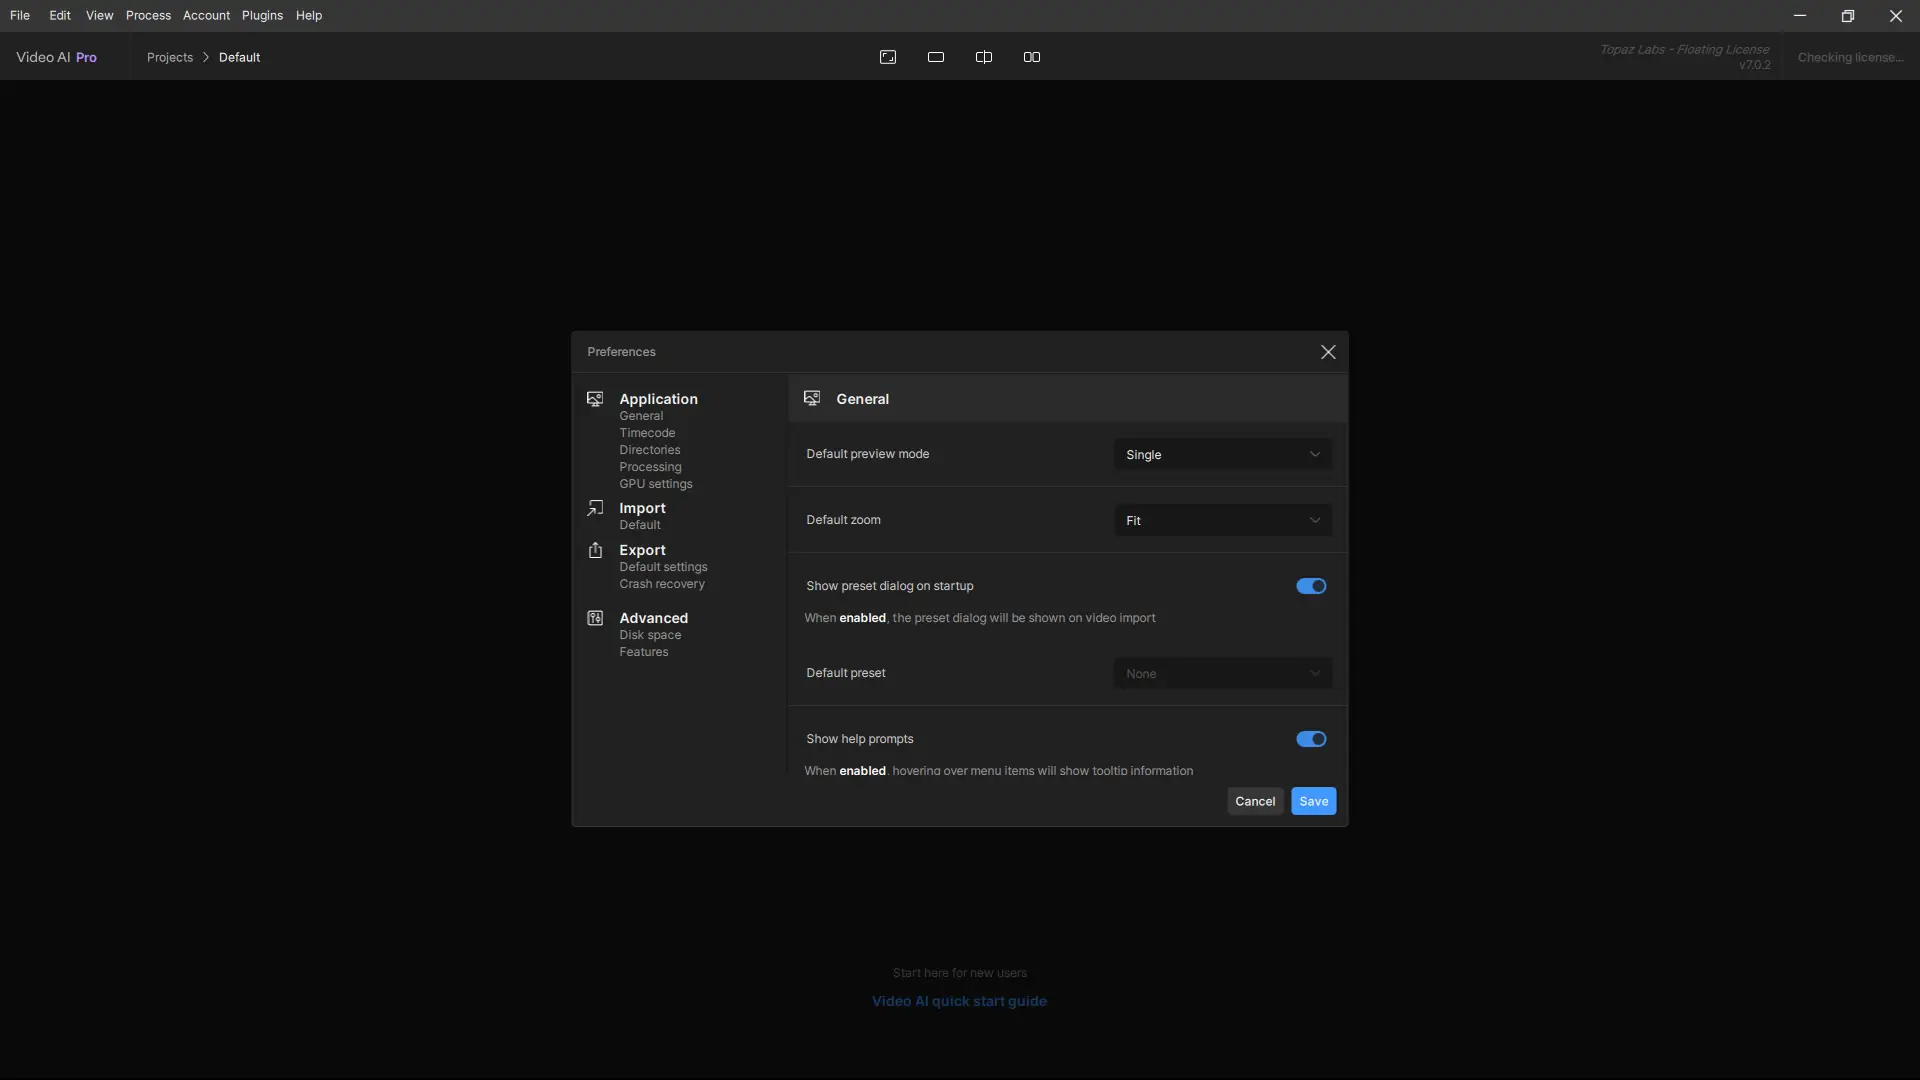1920x1080 pixels.
Task: Turn off Show help prompts toggle
Action: [x=1311, y=739]
